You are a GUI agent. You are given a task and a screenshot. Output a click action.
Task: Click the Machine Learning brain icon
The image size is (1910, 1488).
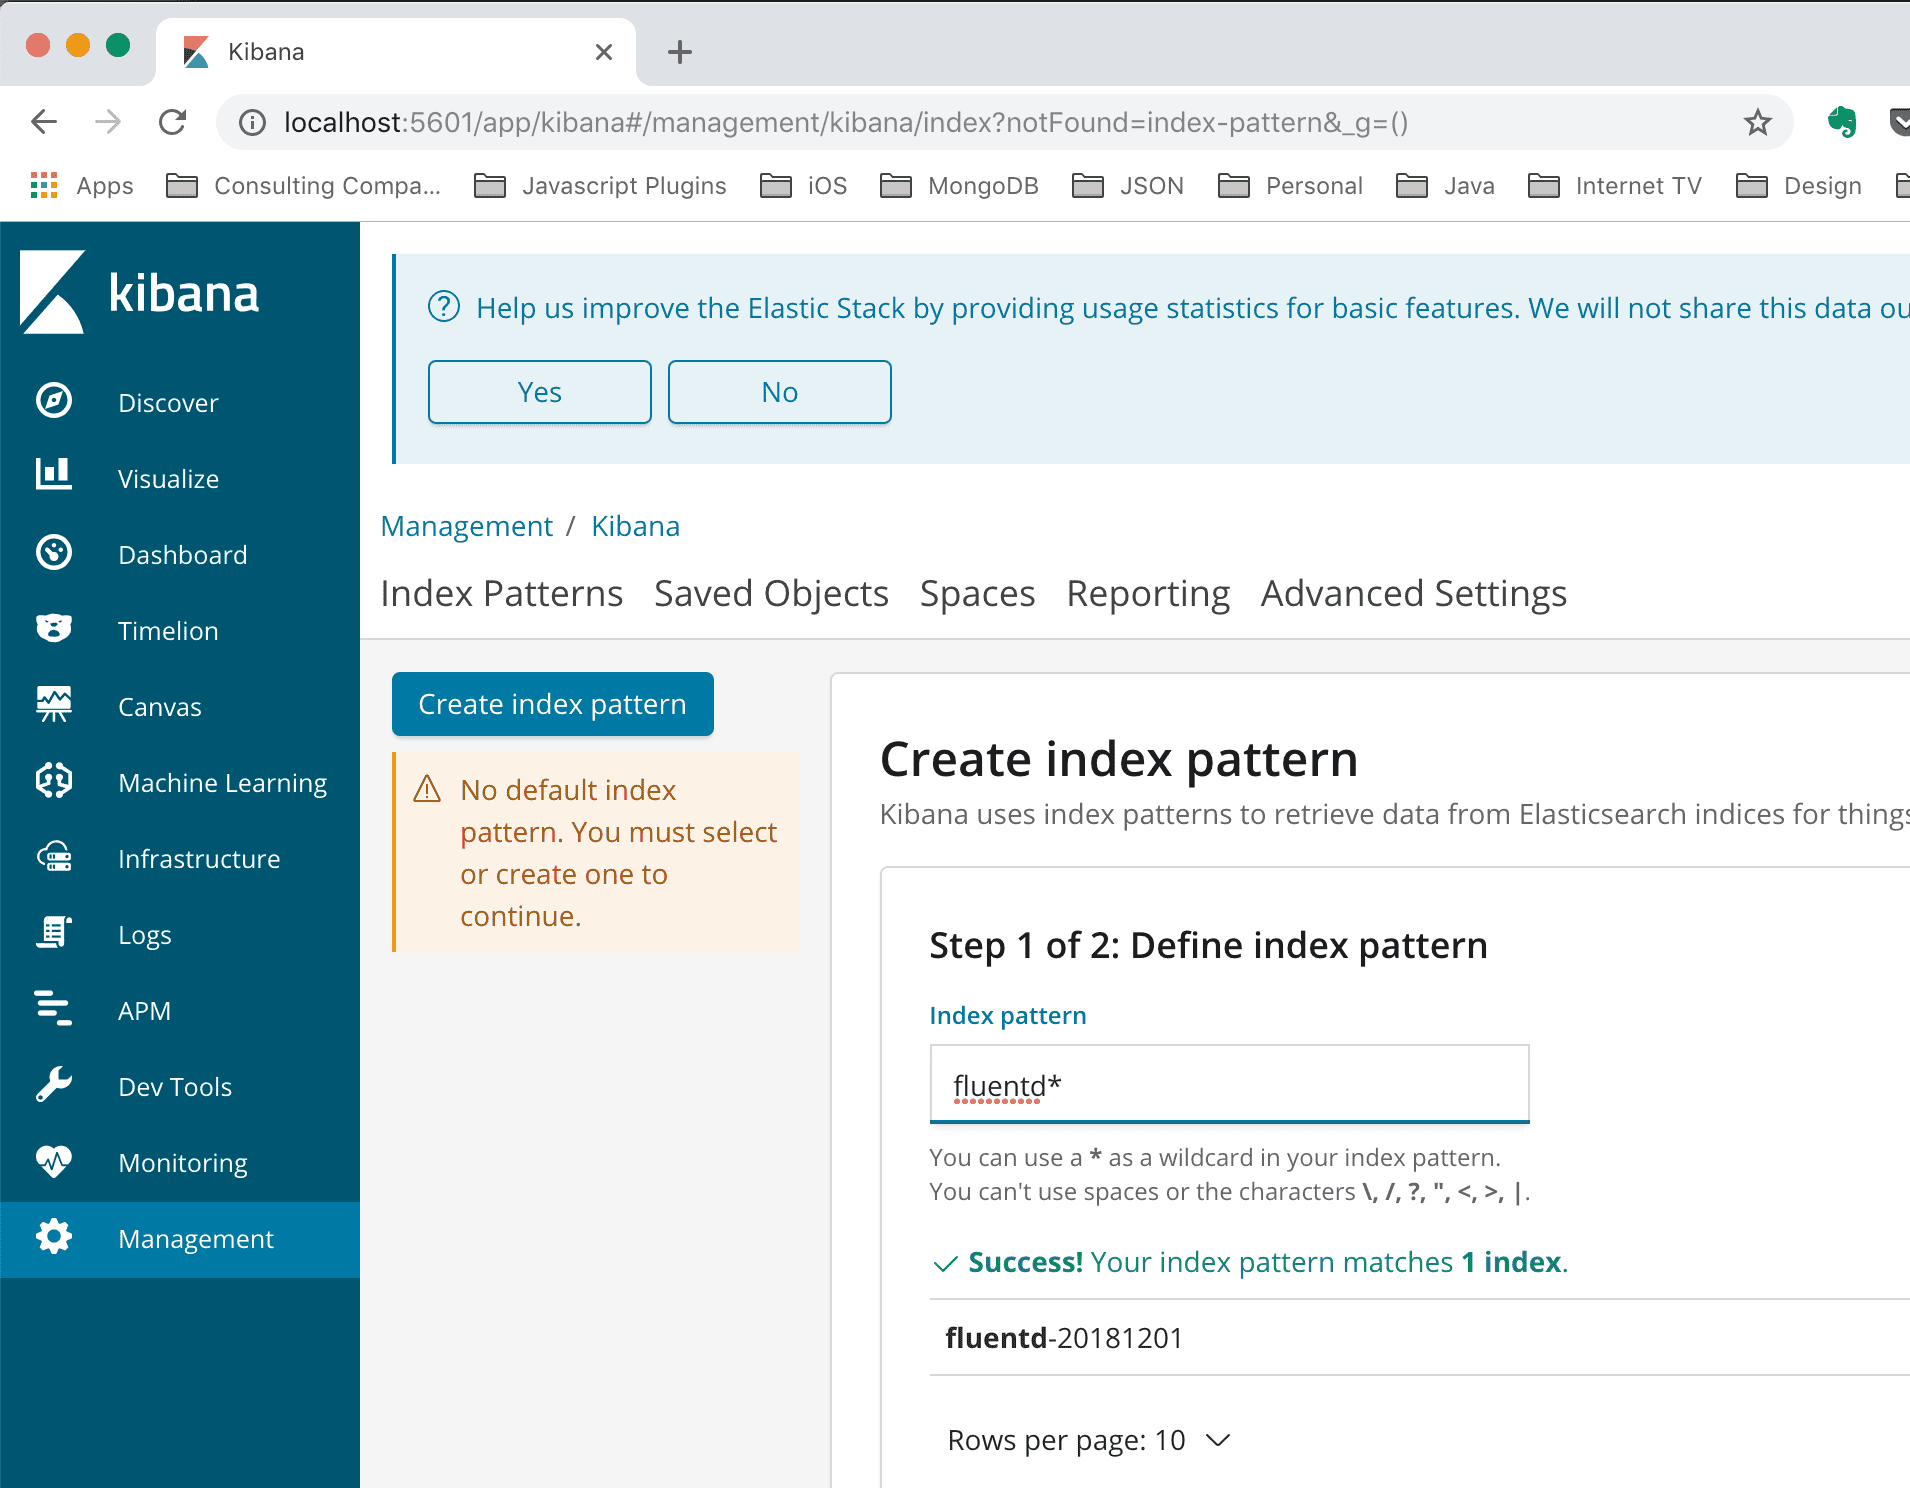54,781
